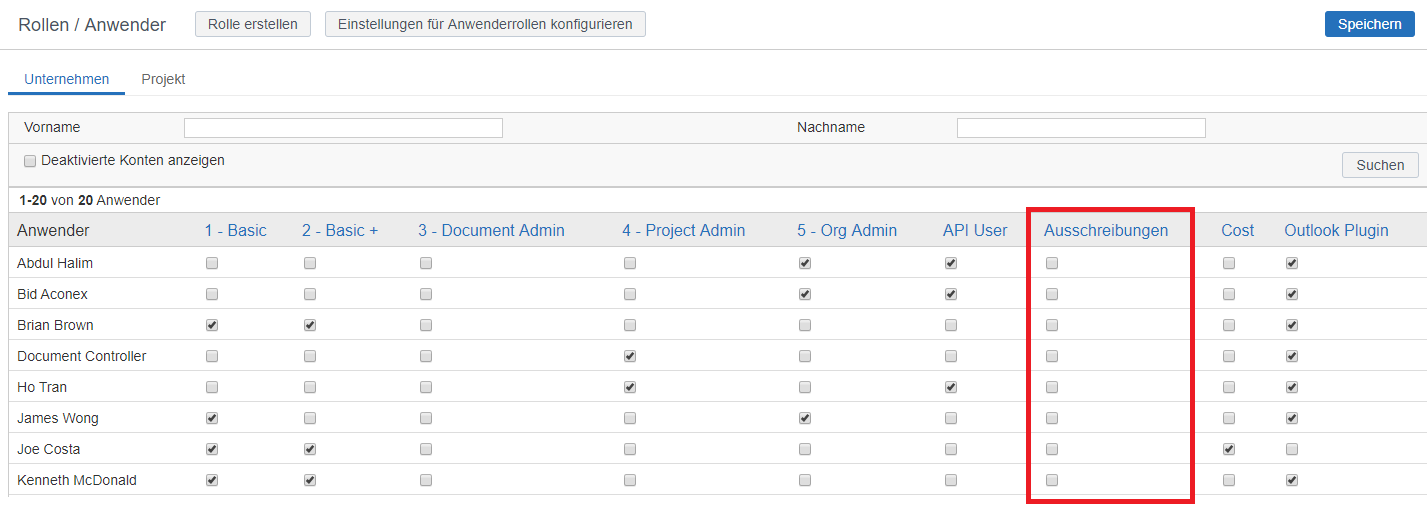Check 3 - Document Admin for James Wong

click(x=426, y=418)
